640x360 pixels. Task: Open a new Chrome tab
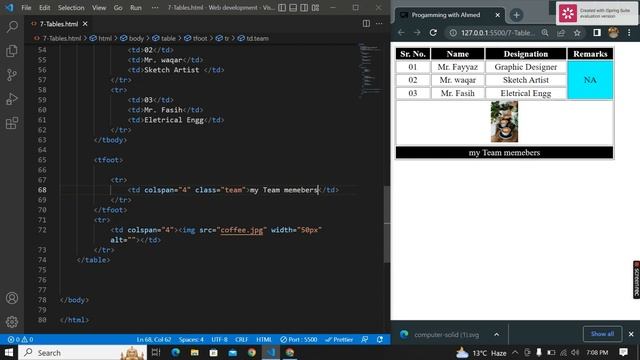(x=516, y=15)
